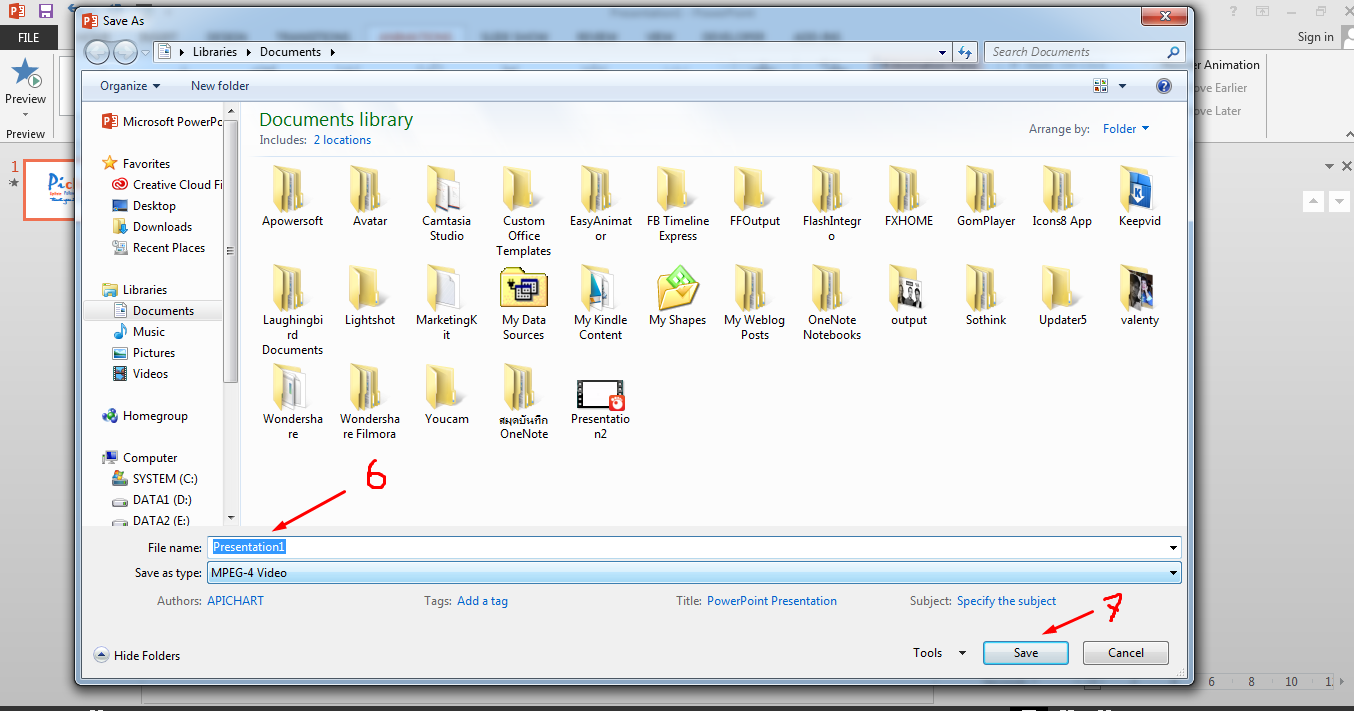This screenshot has width=1354, height=711.
Task: Open the PowerPoint FILE tab
Action: (x=29, y=37)
